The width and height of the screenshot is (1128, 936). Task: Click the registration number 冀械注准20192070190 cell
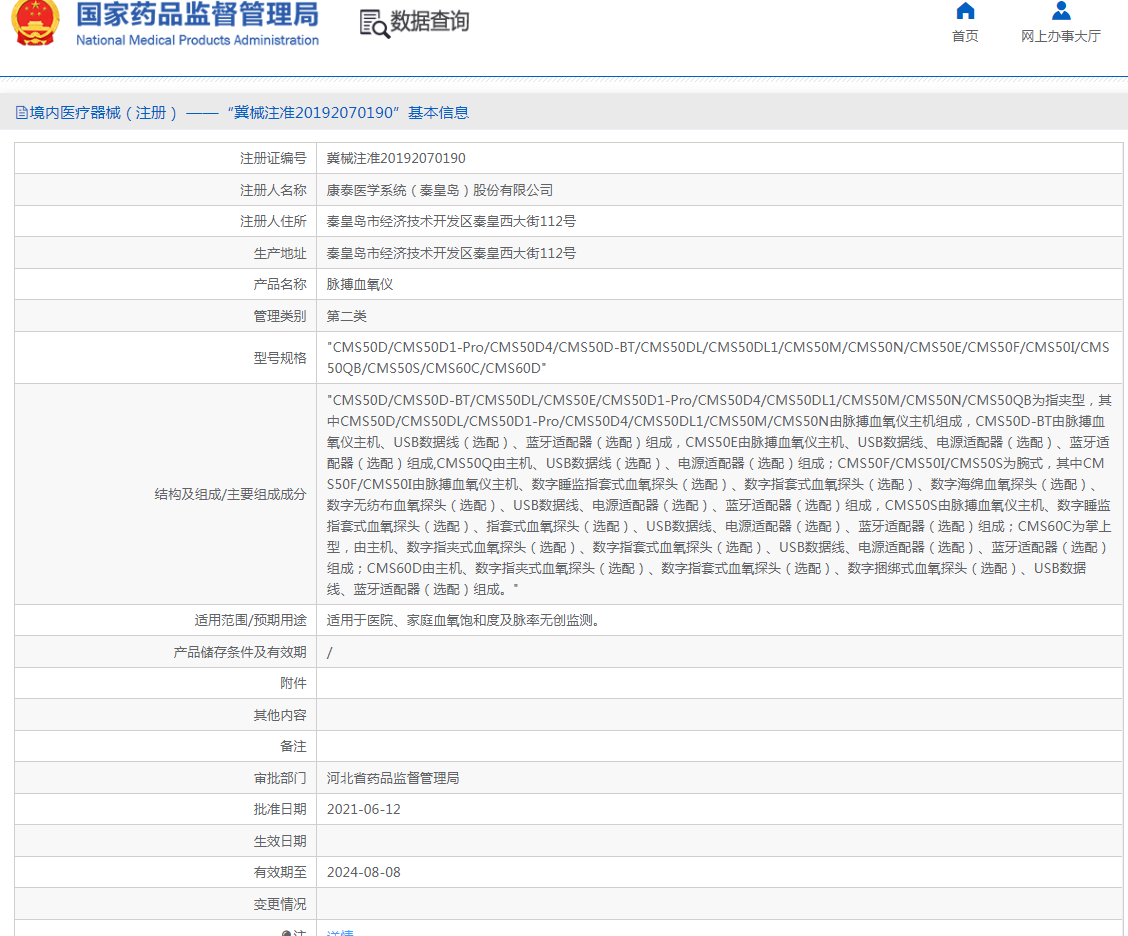point(396,157)
